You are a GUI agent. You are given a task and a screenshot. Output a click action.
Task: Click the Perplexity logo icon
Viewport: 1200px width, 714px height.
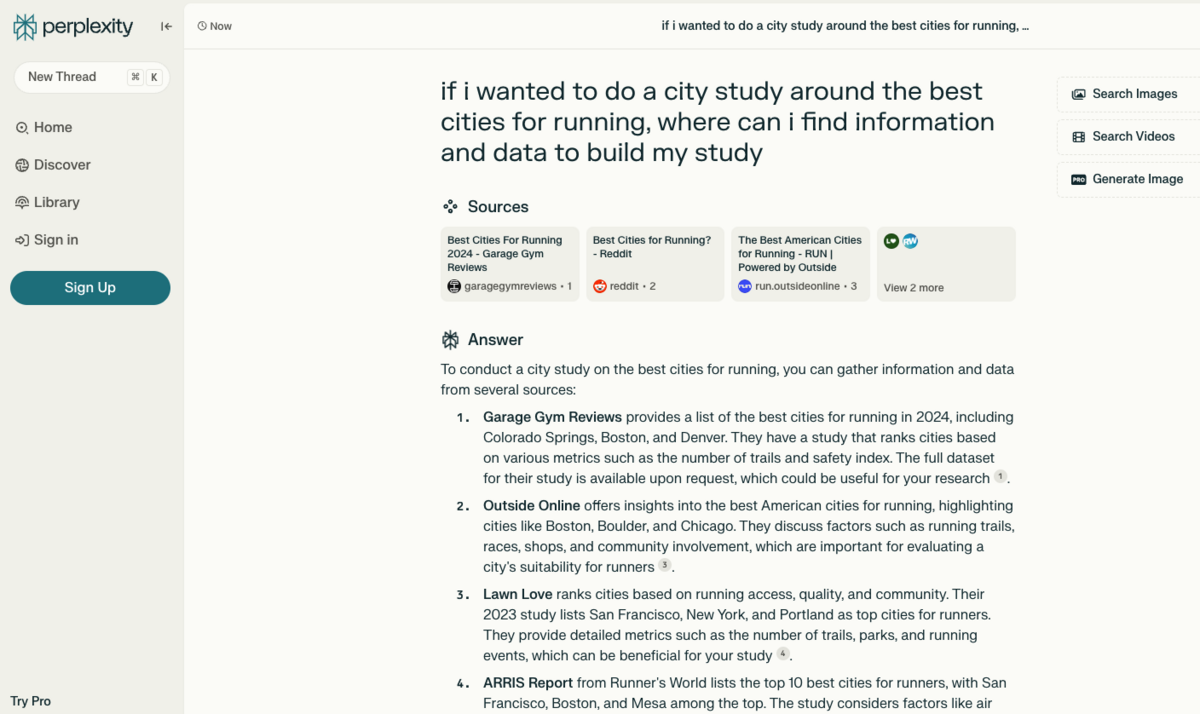point(25,27)
